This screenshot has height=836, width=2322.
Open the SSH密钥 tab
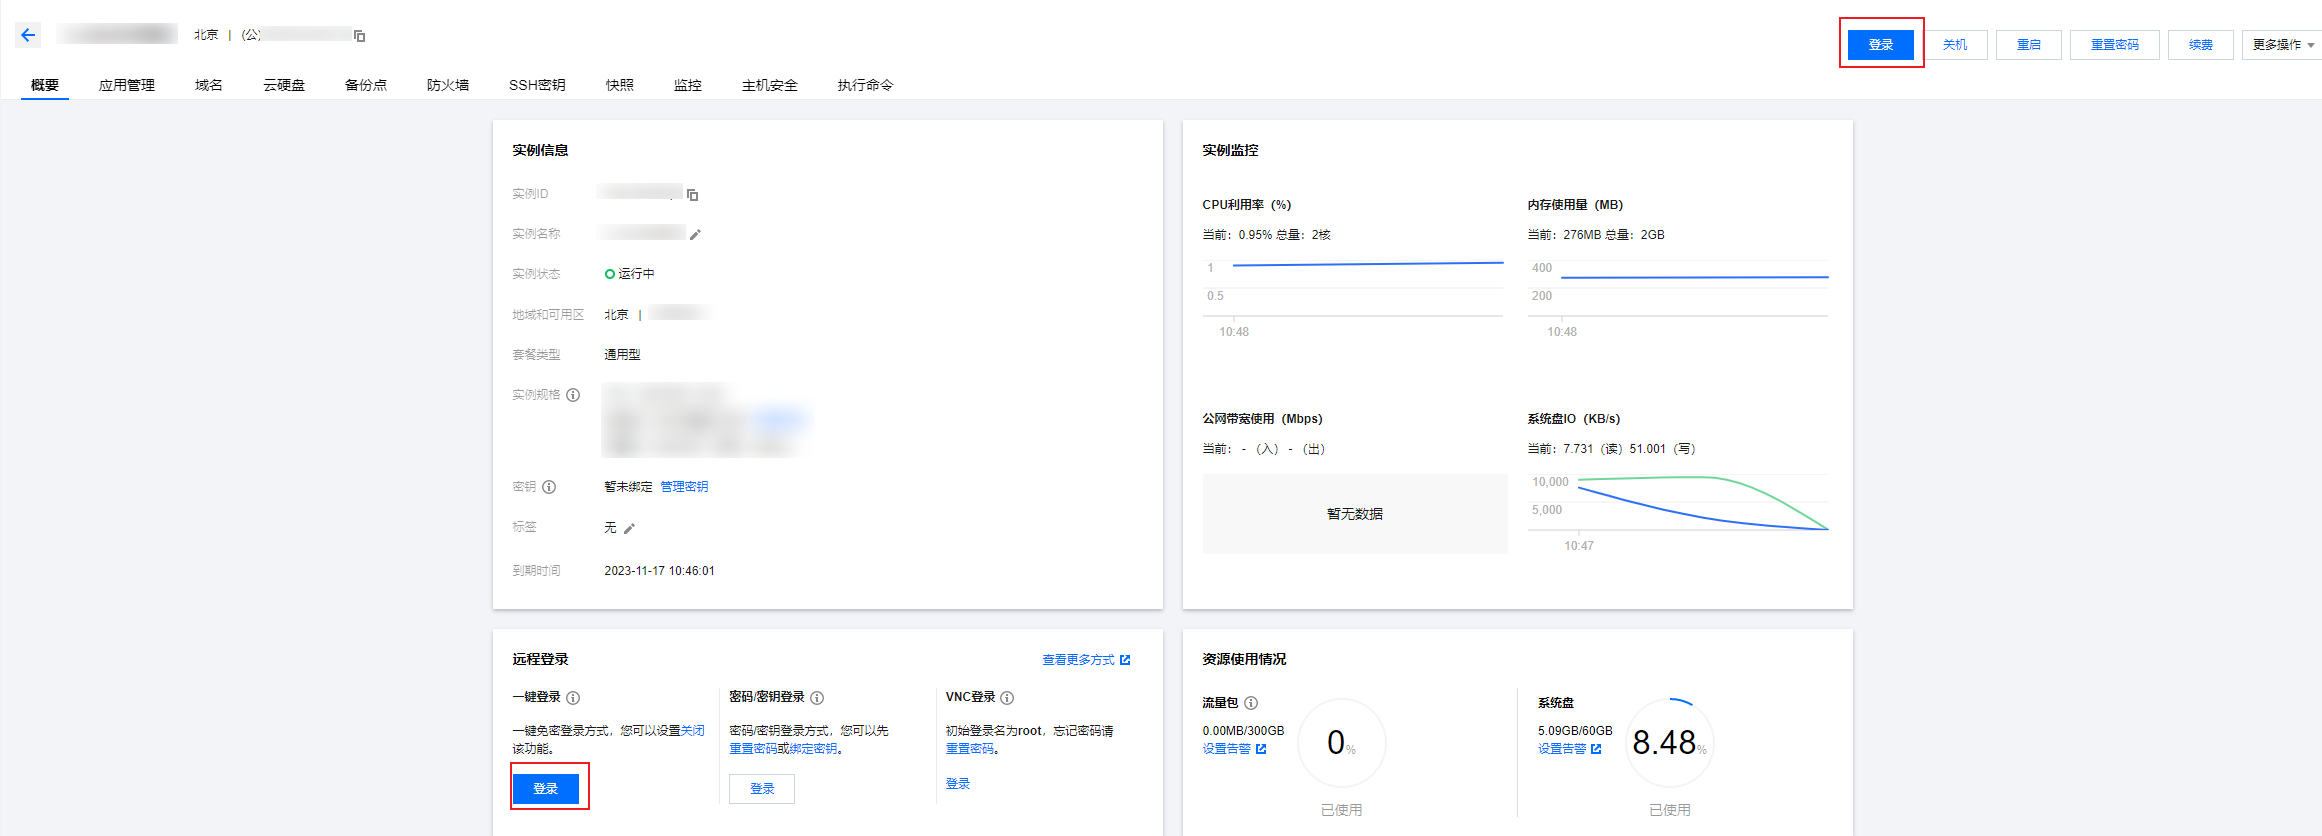point(537,85)
